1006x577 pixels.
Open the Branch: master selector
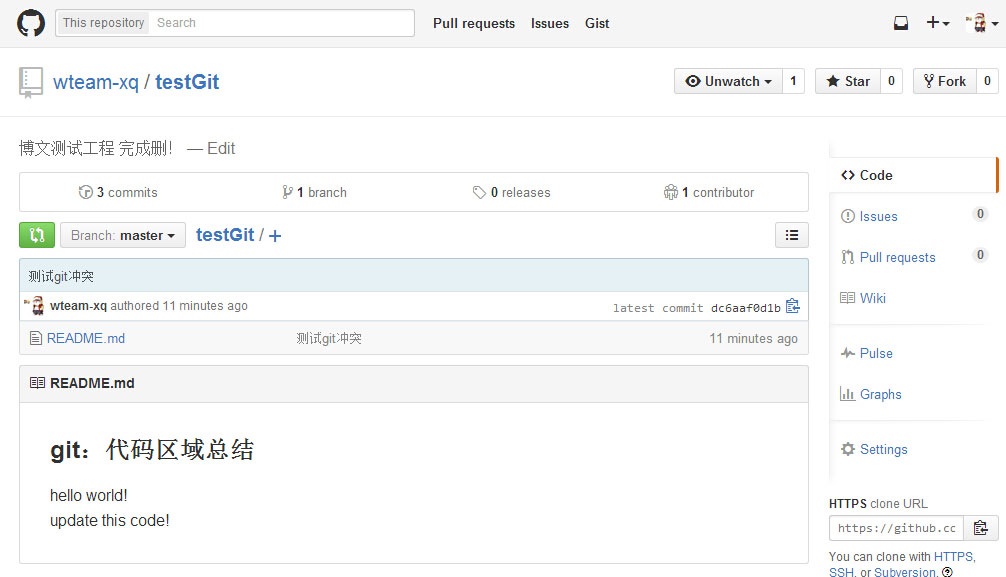[x=123, y=236]
